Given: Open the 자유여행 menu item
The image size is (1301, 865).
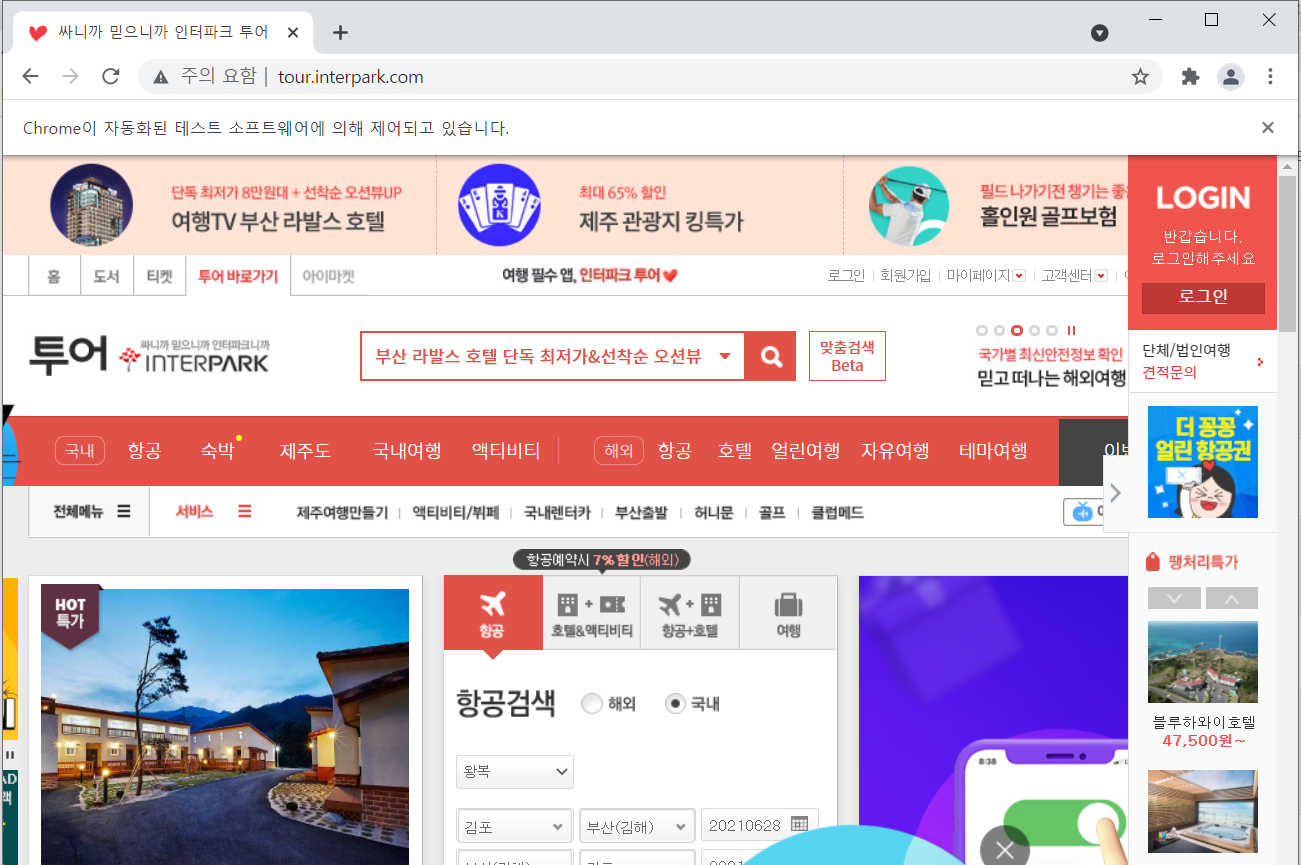Looking at the screenshot, I should pos(895,451).
